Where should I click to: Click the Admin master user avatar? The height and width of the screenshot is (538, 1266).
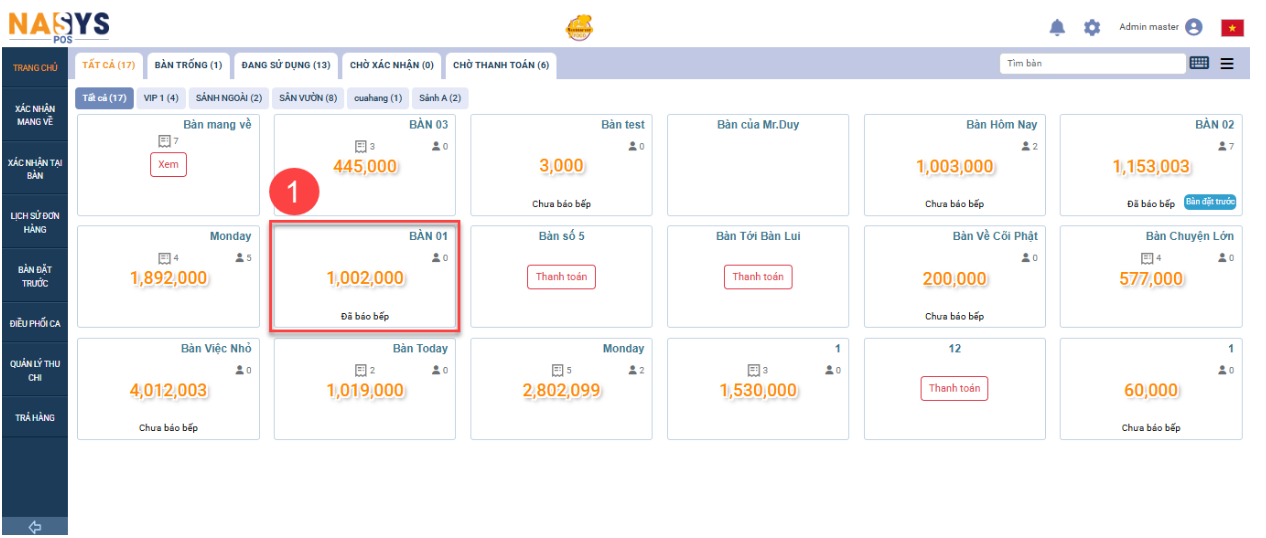(x=1193, y=27)
